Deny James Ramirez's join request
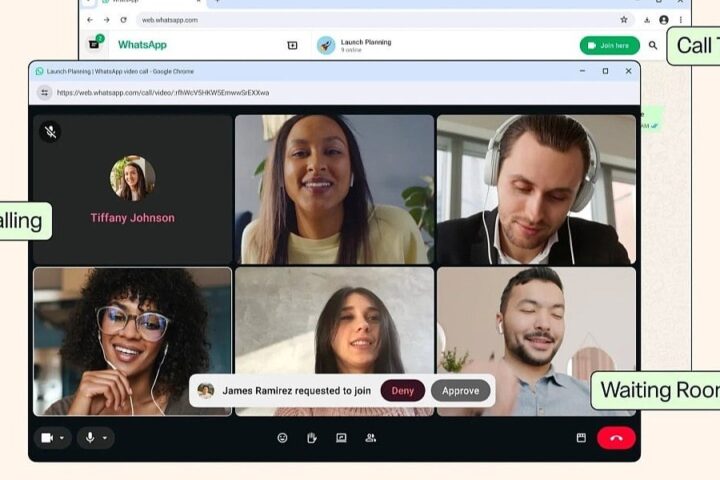Viewport: 720px width, 480px height. [x=403, y=391]
